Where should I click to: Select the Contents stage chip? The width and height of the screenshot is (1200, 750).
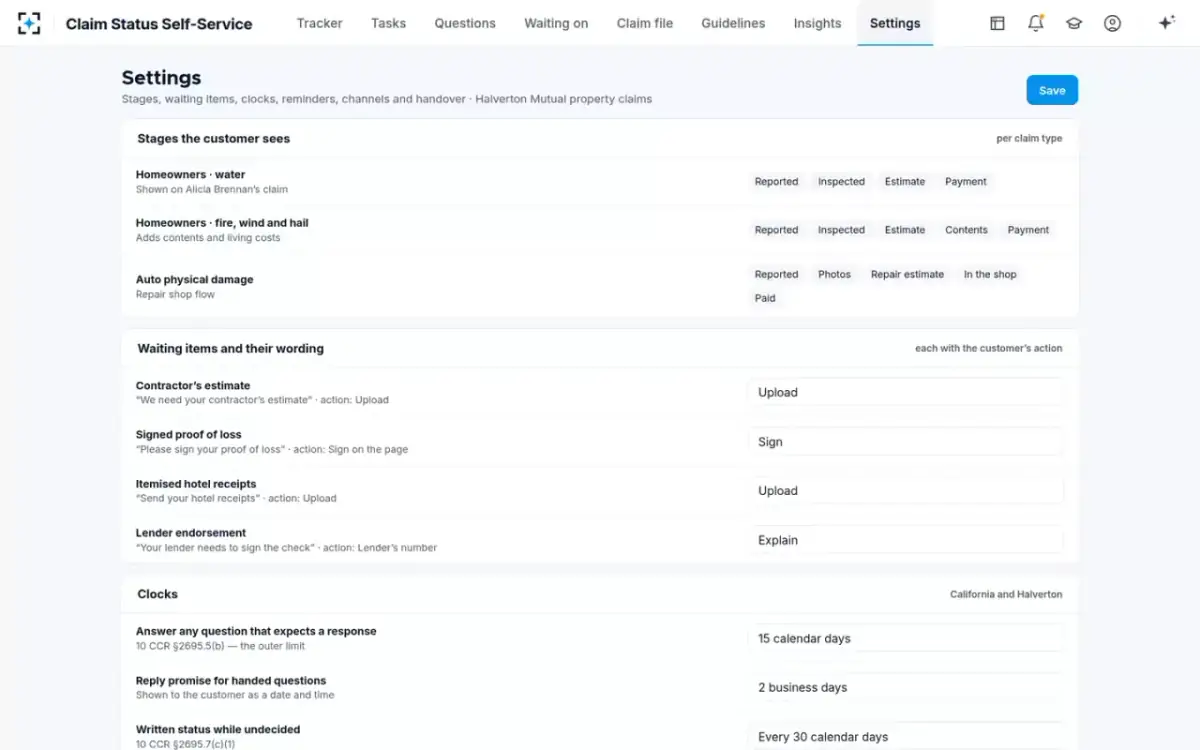pos(966,230)
